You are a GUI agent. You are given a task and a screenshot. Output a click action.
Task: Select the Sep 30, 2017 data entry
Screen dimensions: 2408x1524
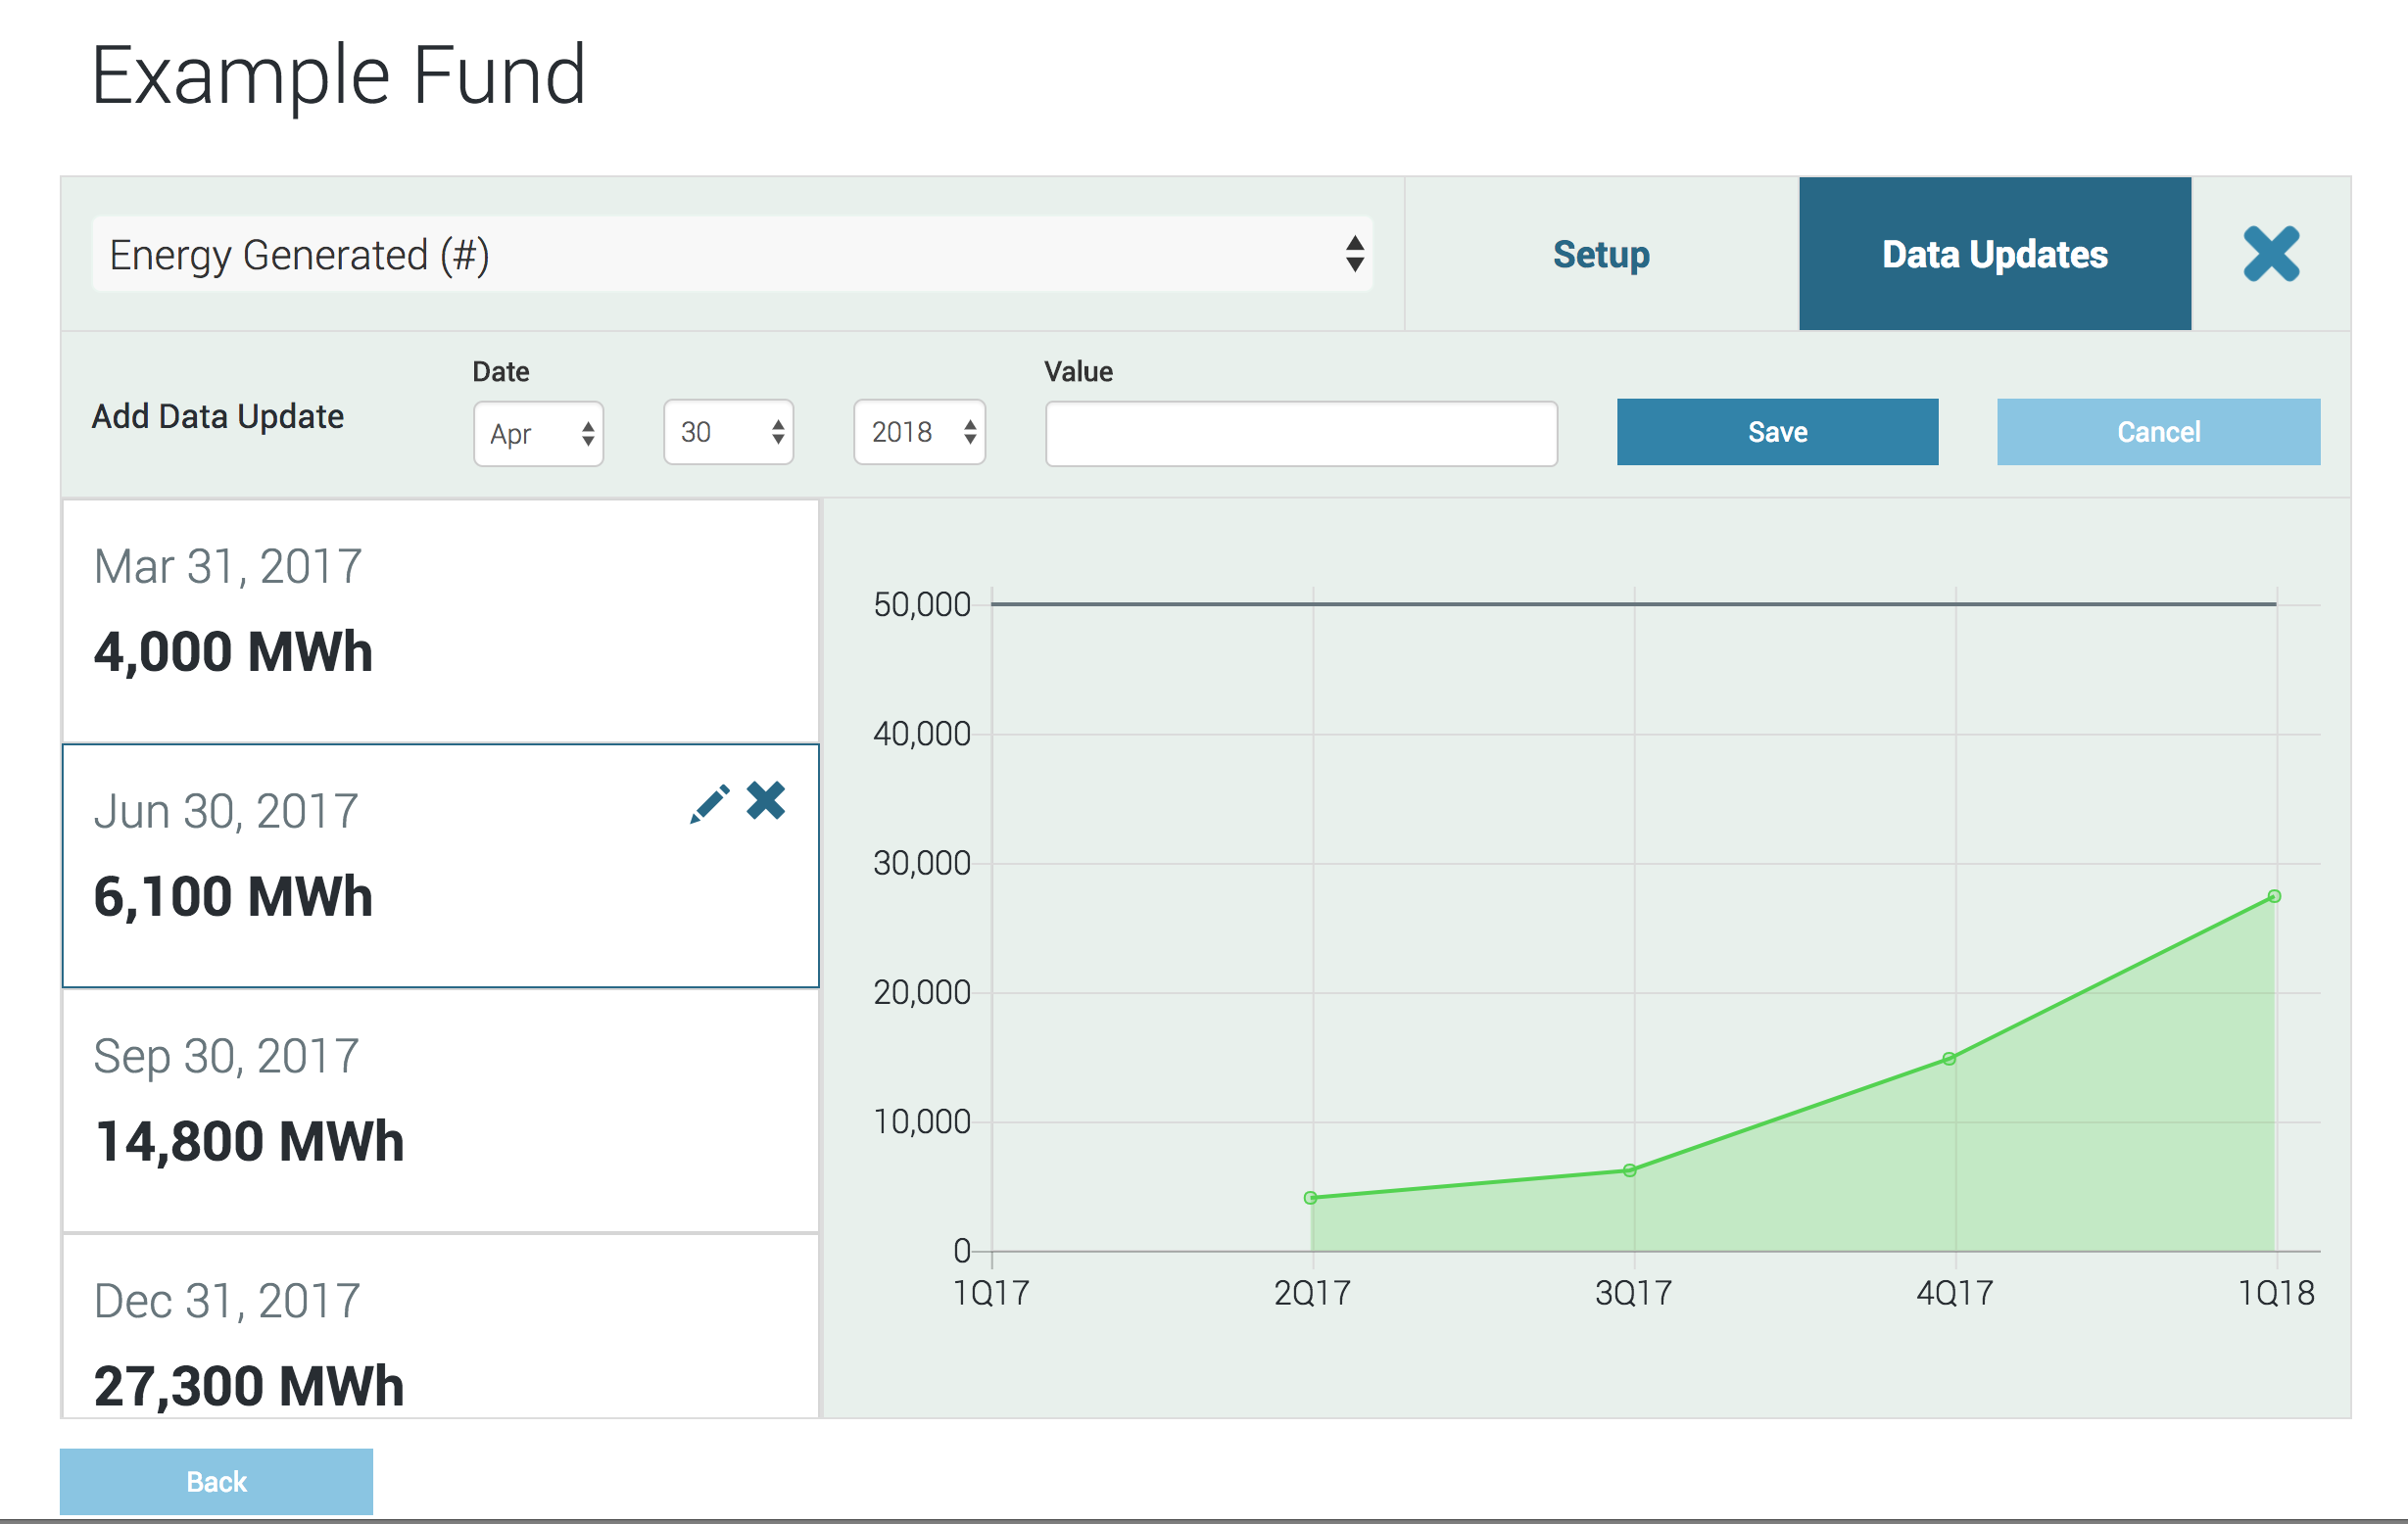440,1110
